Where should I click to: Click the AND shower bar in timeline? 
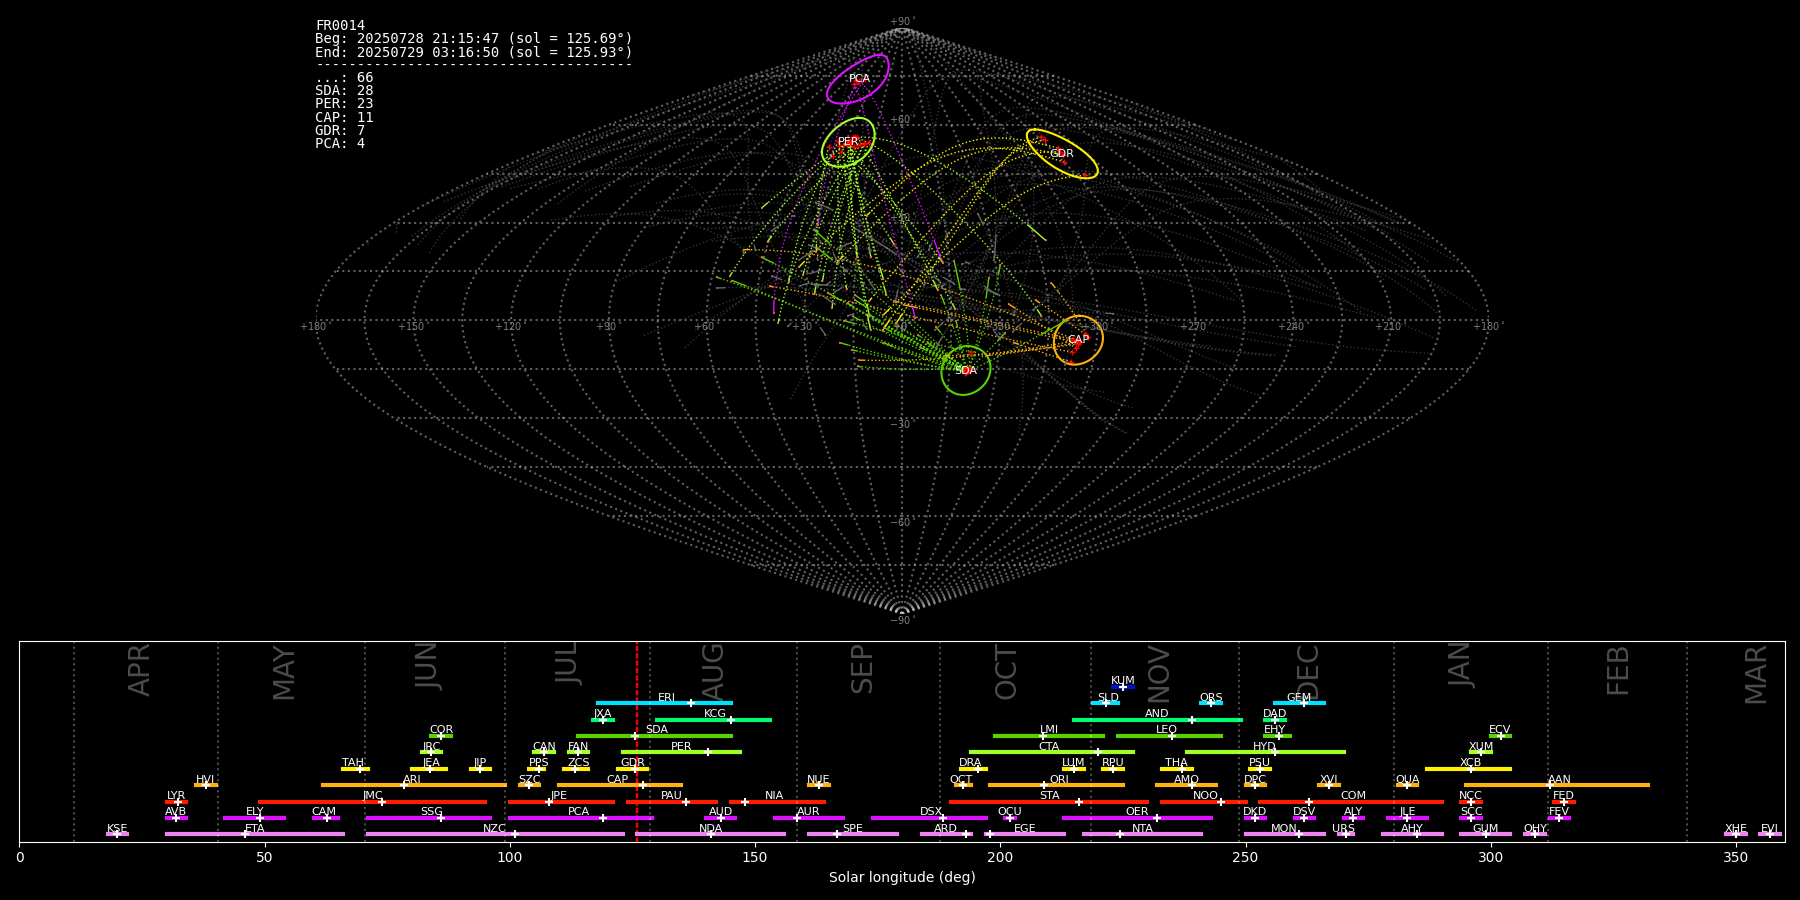(x=1157, y=719)
